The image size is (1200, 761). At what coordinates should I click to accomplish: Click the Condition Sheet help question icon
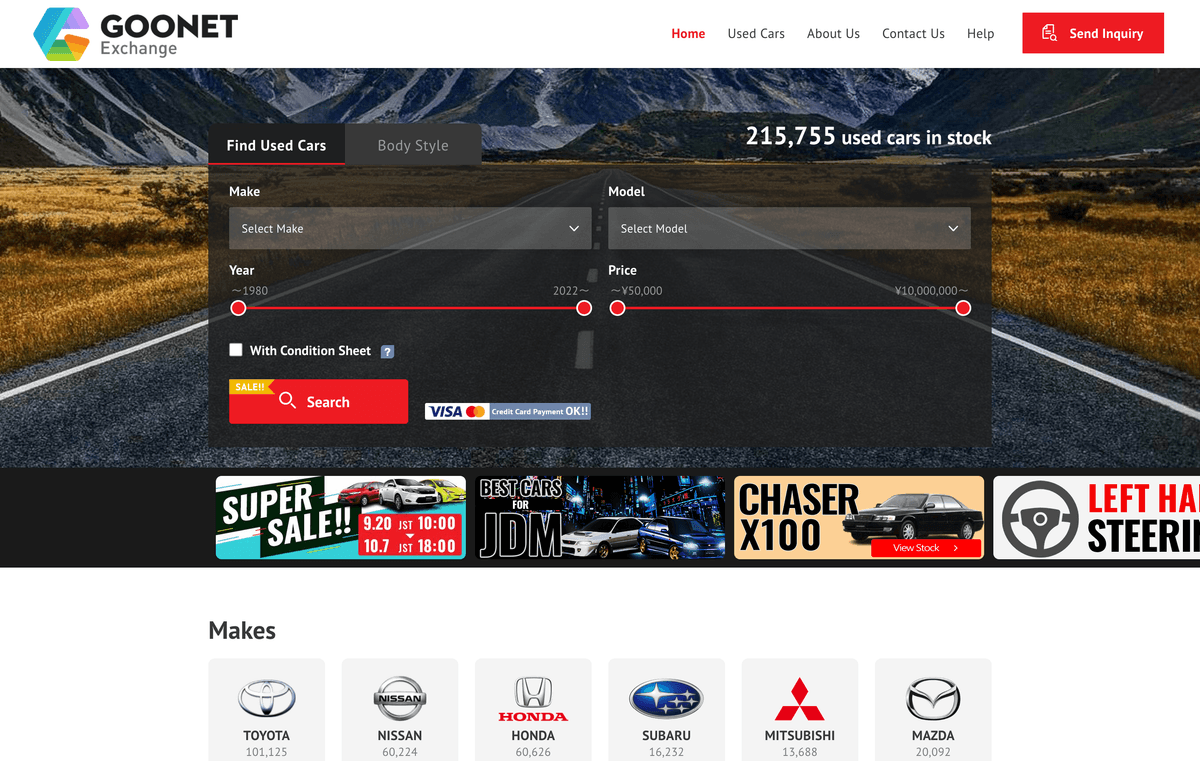click(387, 352)
